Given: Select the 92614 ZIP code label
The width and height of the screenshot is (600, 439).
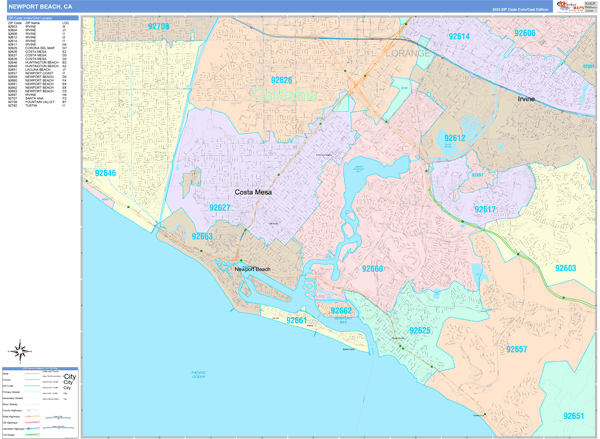Looking at the screenshot, I should pos(459,36).
